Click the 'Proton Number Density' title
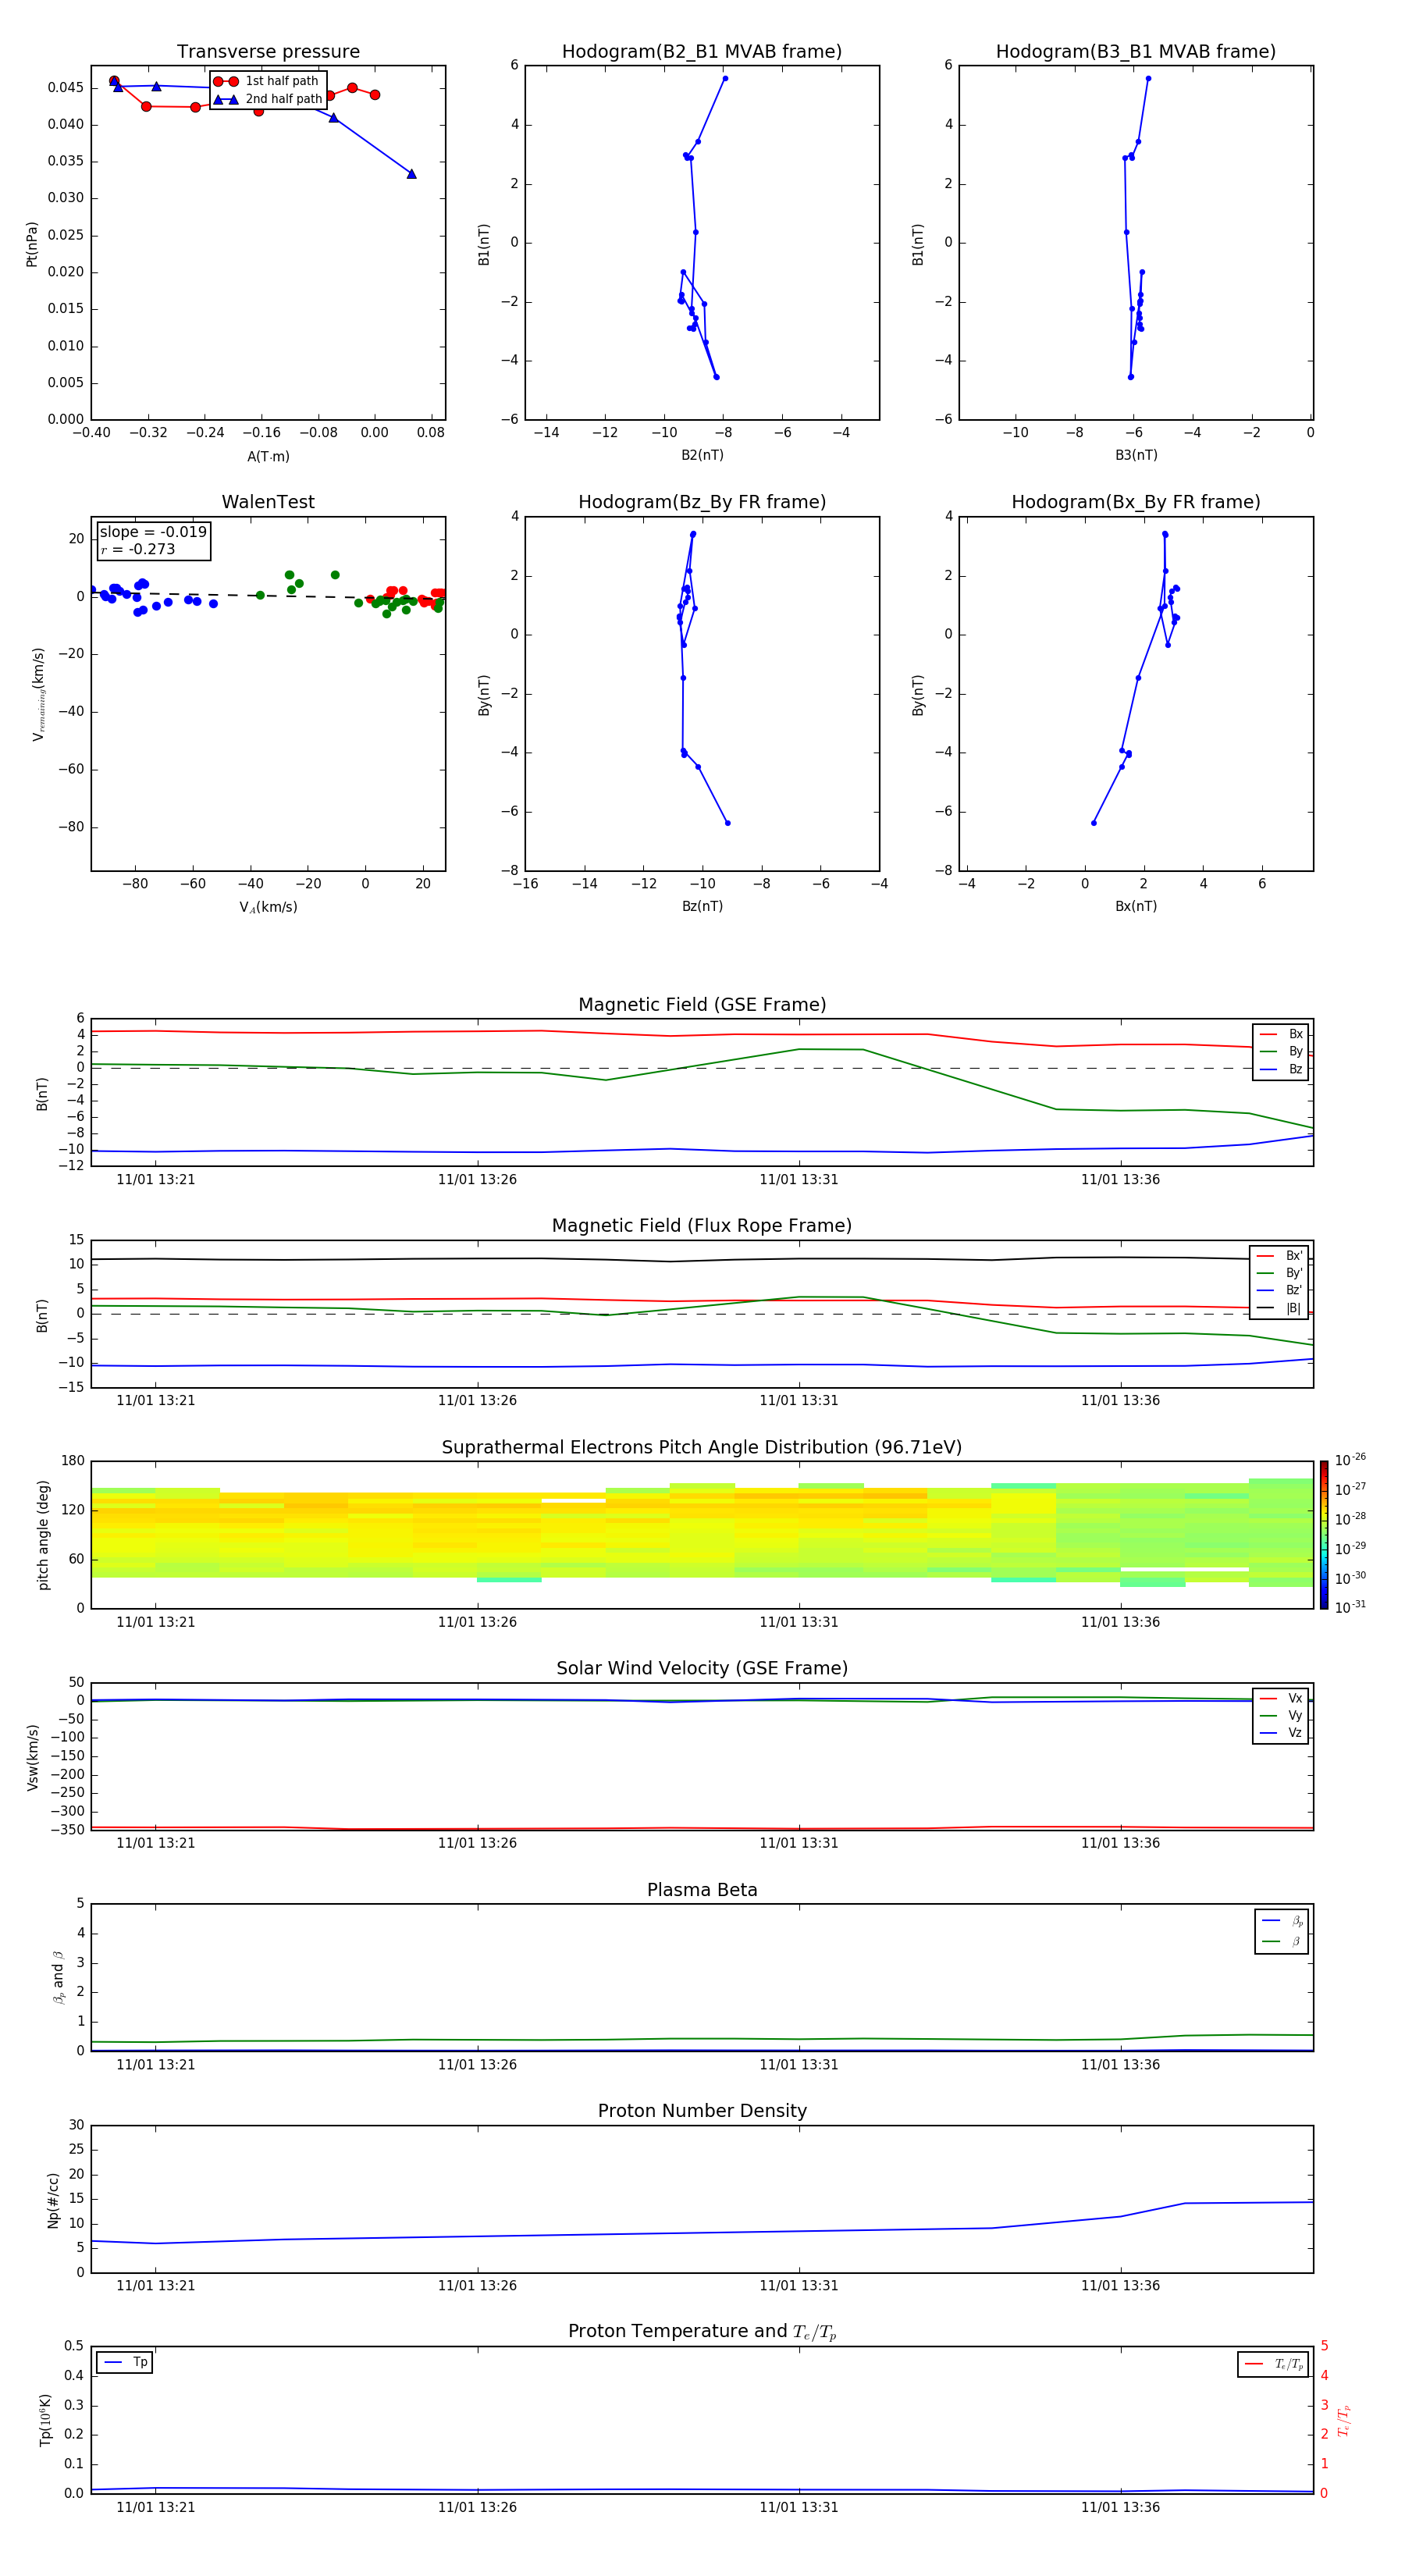 point(702,2111)
